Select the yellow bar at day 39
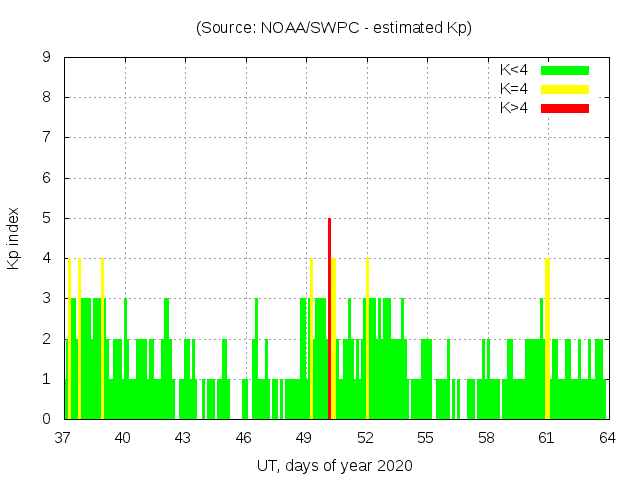Viewport: 640px width, 480px height. click(x=102, y=338)
